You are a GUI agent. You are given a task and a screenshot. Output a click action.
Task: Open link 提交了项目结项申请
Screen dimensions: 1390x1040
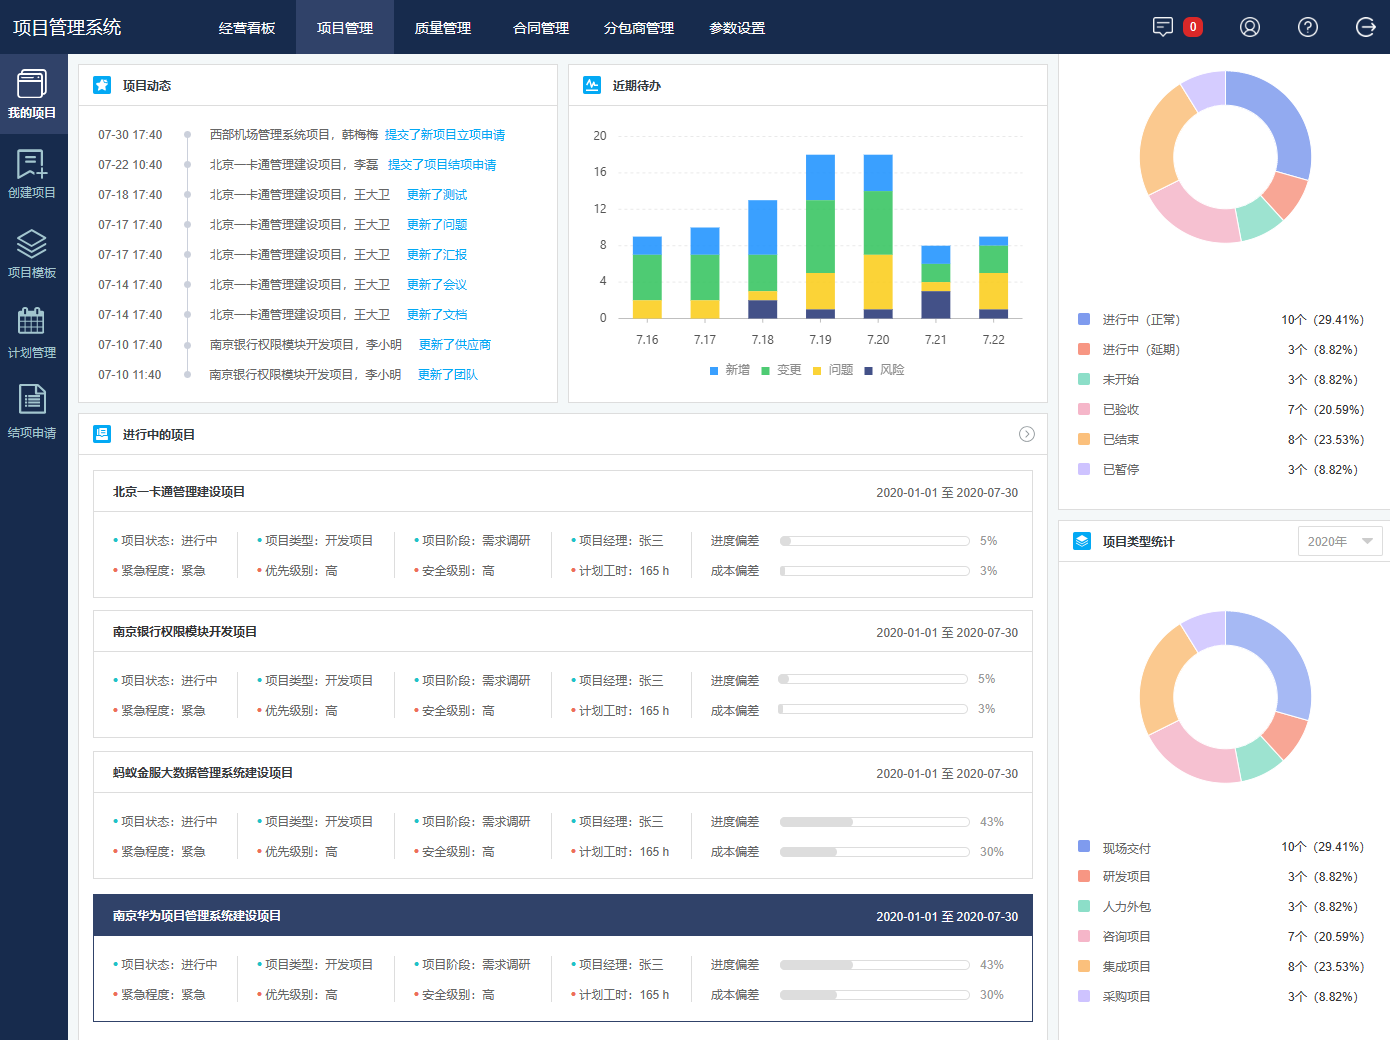click(442, 165)
